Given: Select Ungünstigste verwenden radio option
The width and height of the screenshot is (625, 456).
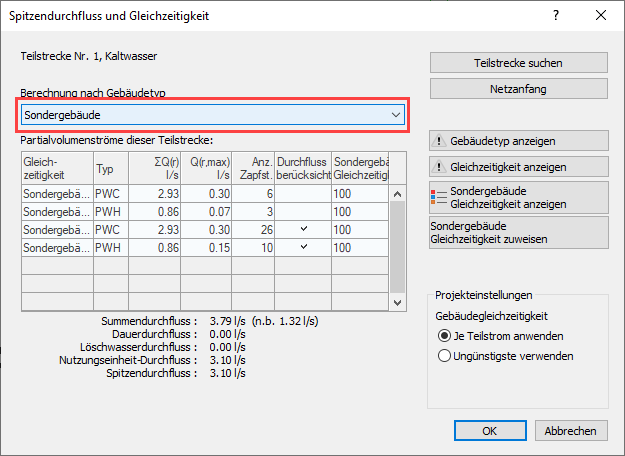Looking at the screenshot, I should click(x=505, y=356).
